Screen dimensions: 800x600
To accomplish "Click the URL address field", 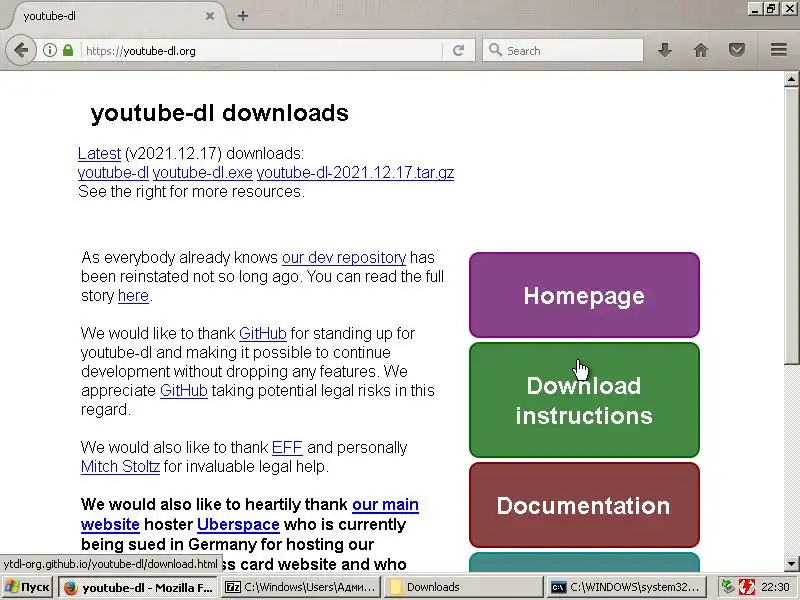I will pyautogui.click(x=262, y=51).
